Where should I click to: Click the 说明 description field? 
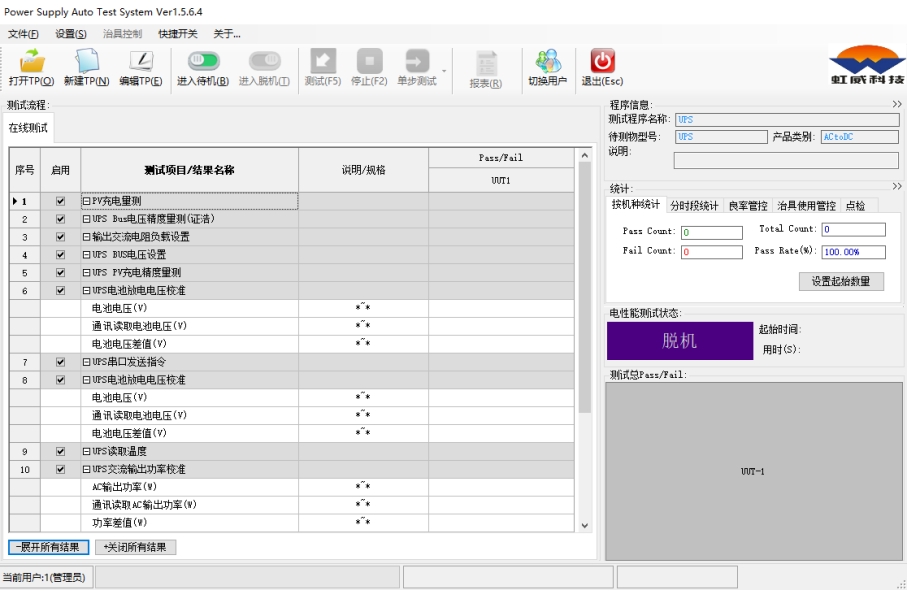786,160
